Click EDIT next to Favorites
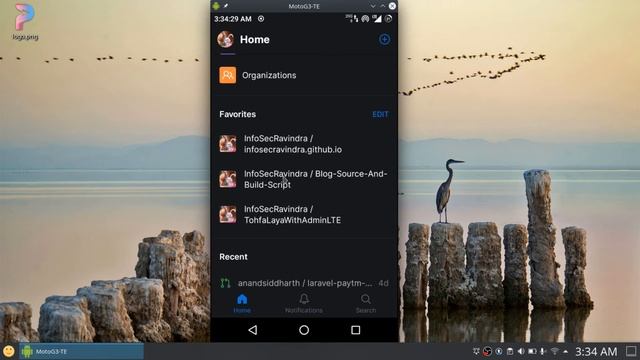640x360 pixels. click(x=380, y=114)
